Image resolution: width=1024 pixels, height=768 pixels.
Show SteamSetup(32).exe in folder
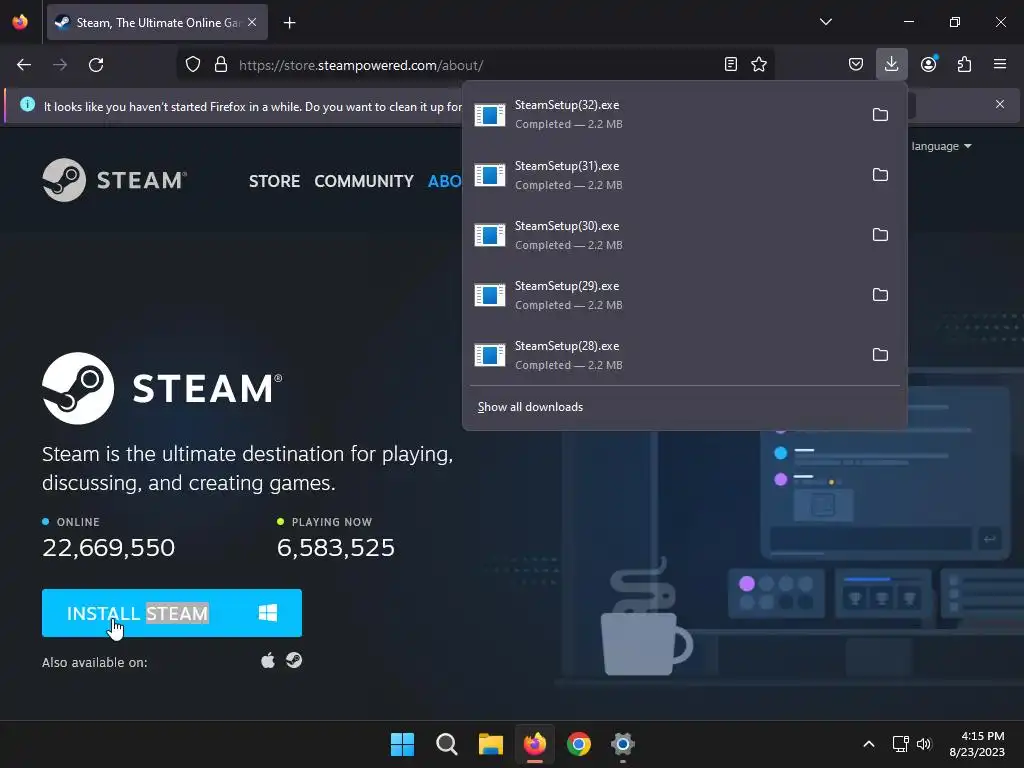pyautogui.click(x=880, y=115)
